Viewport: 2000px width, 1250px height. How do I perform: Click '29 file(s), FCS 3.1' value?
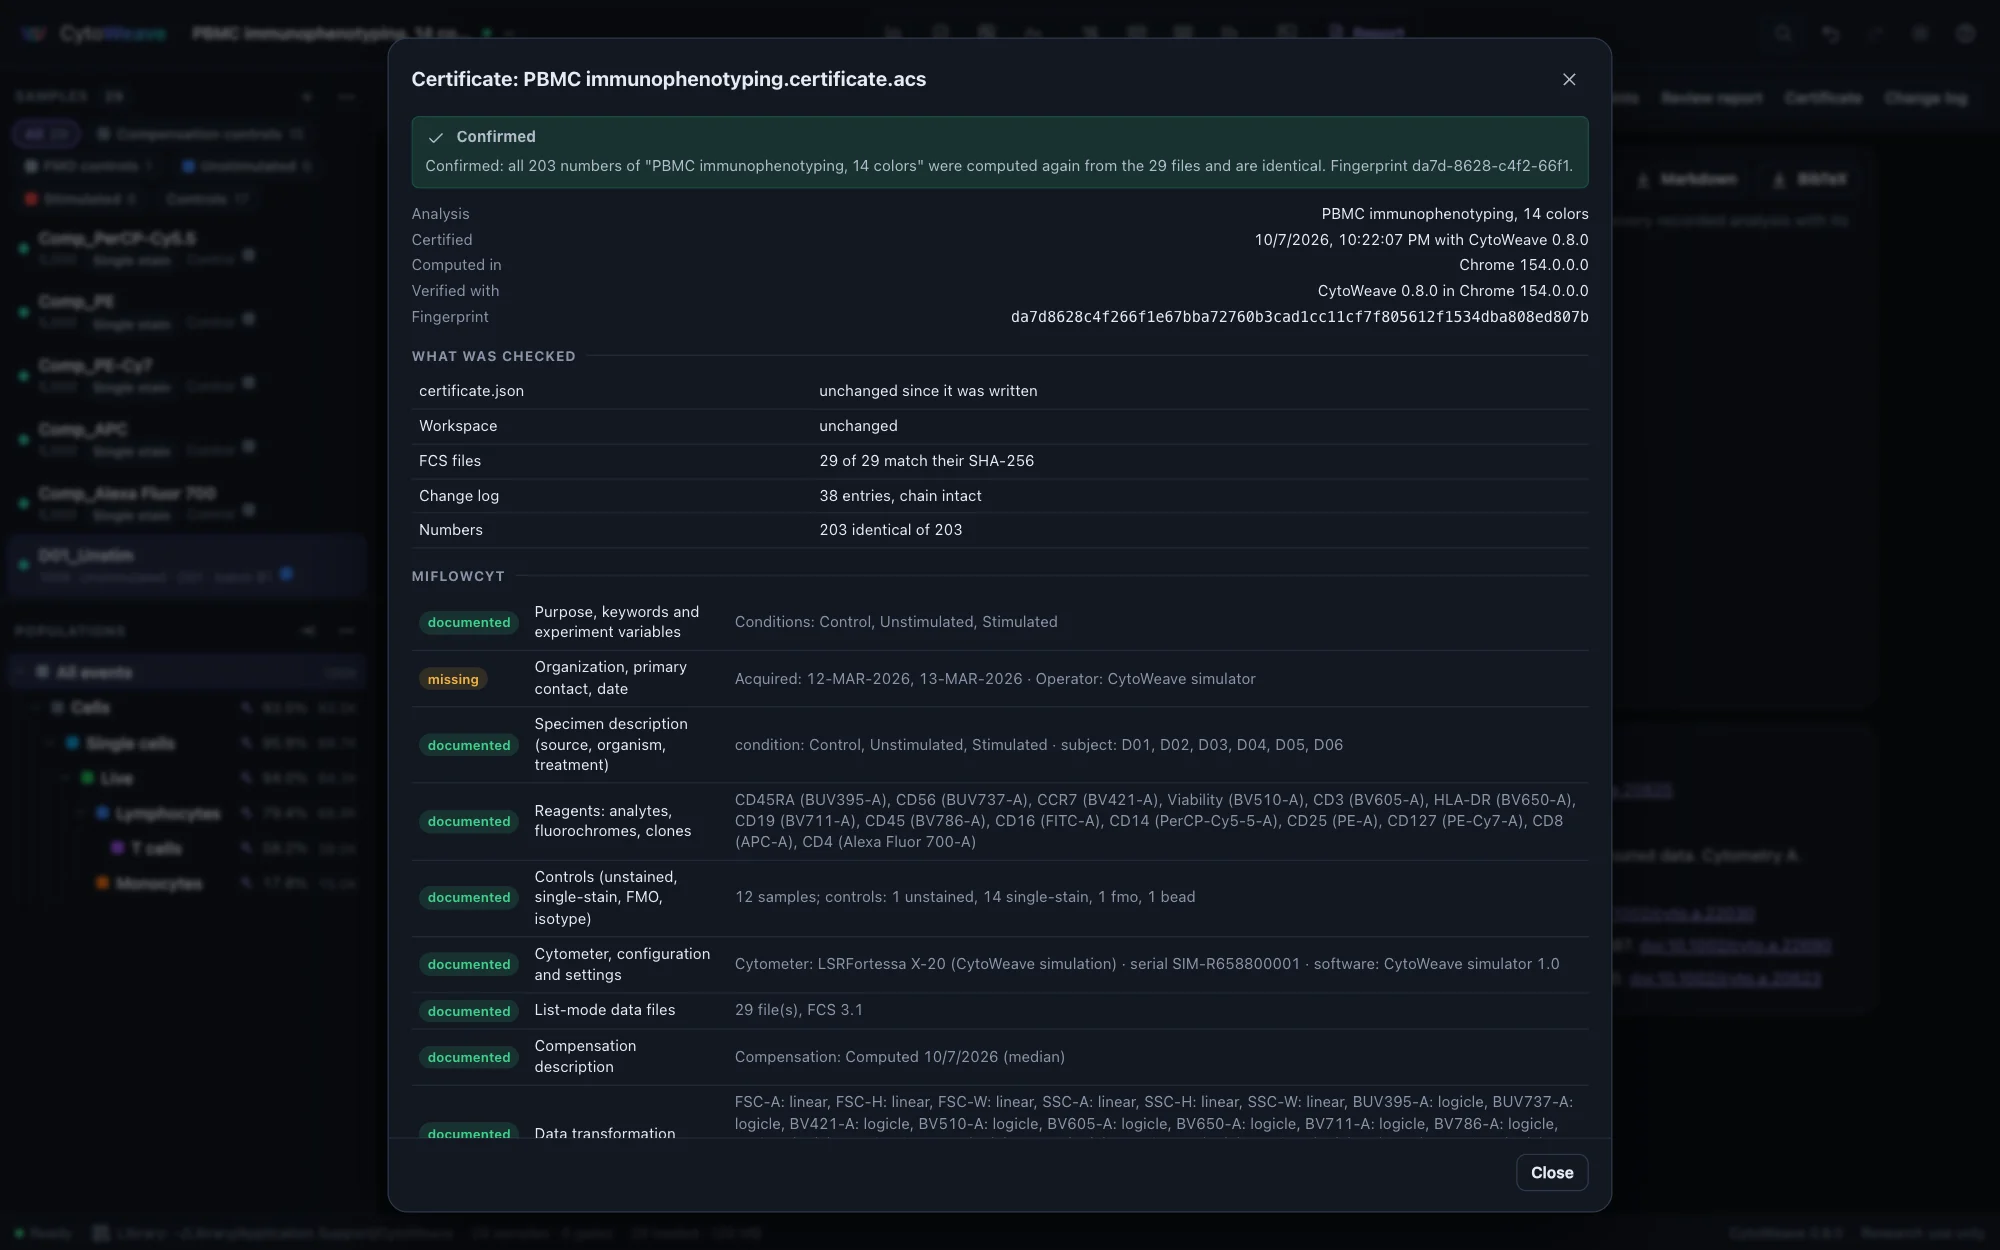pyautogui.click(x=798, y=1010)
